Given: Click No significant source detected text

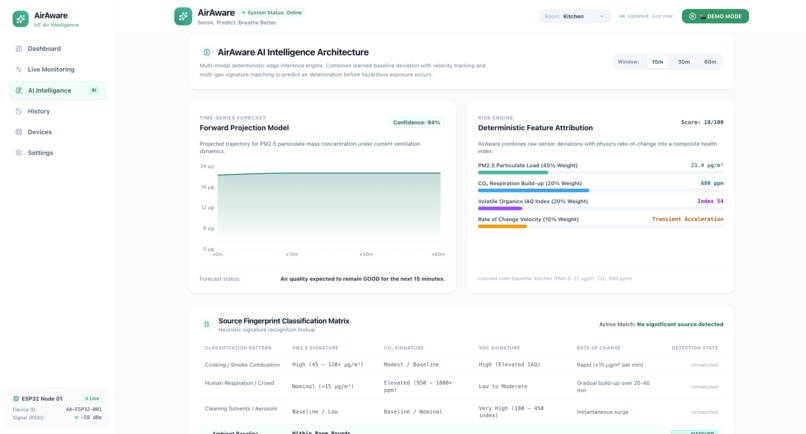Looking at the screenshot, I should (680, 324).
